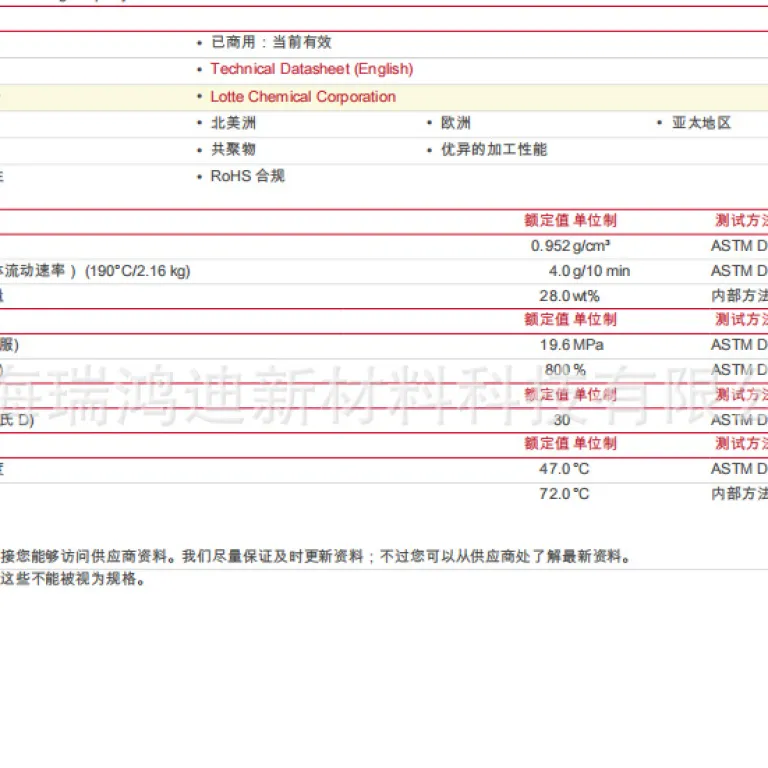Click the '北美洲' region entry
768x768 pixels.
(233, 123)
